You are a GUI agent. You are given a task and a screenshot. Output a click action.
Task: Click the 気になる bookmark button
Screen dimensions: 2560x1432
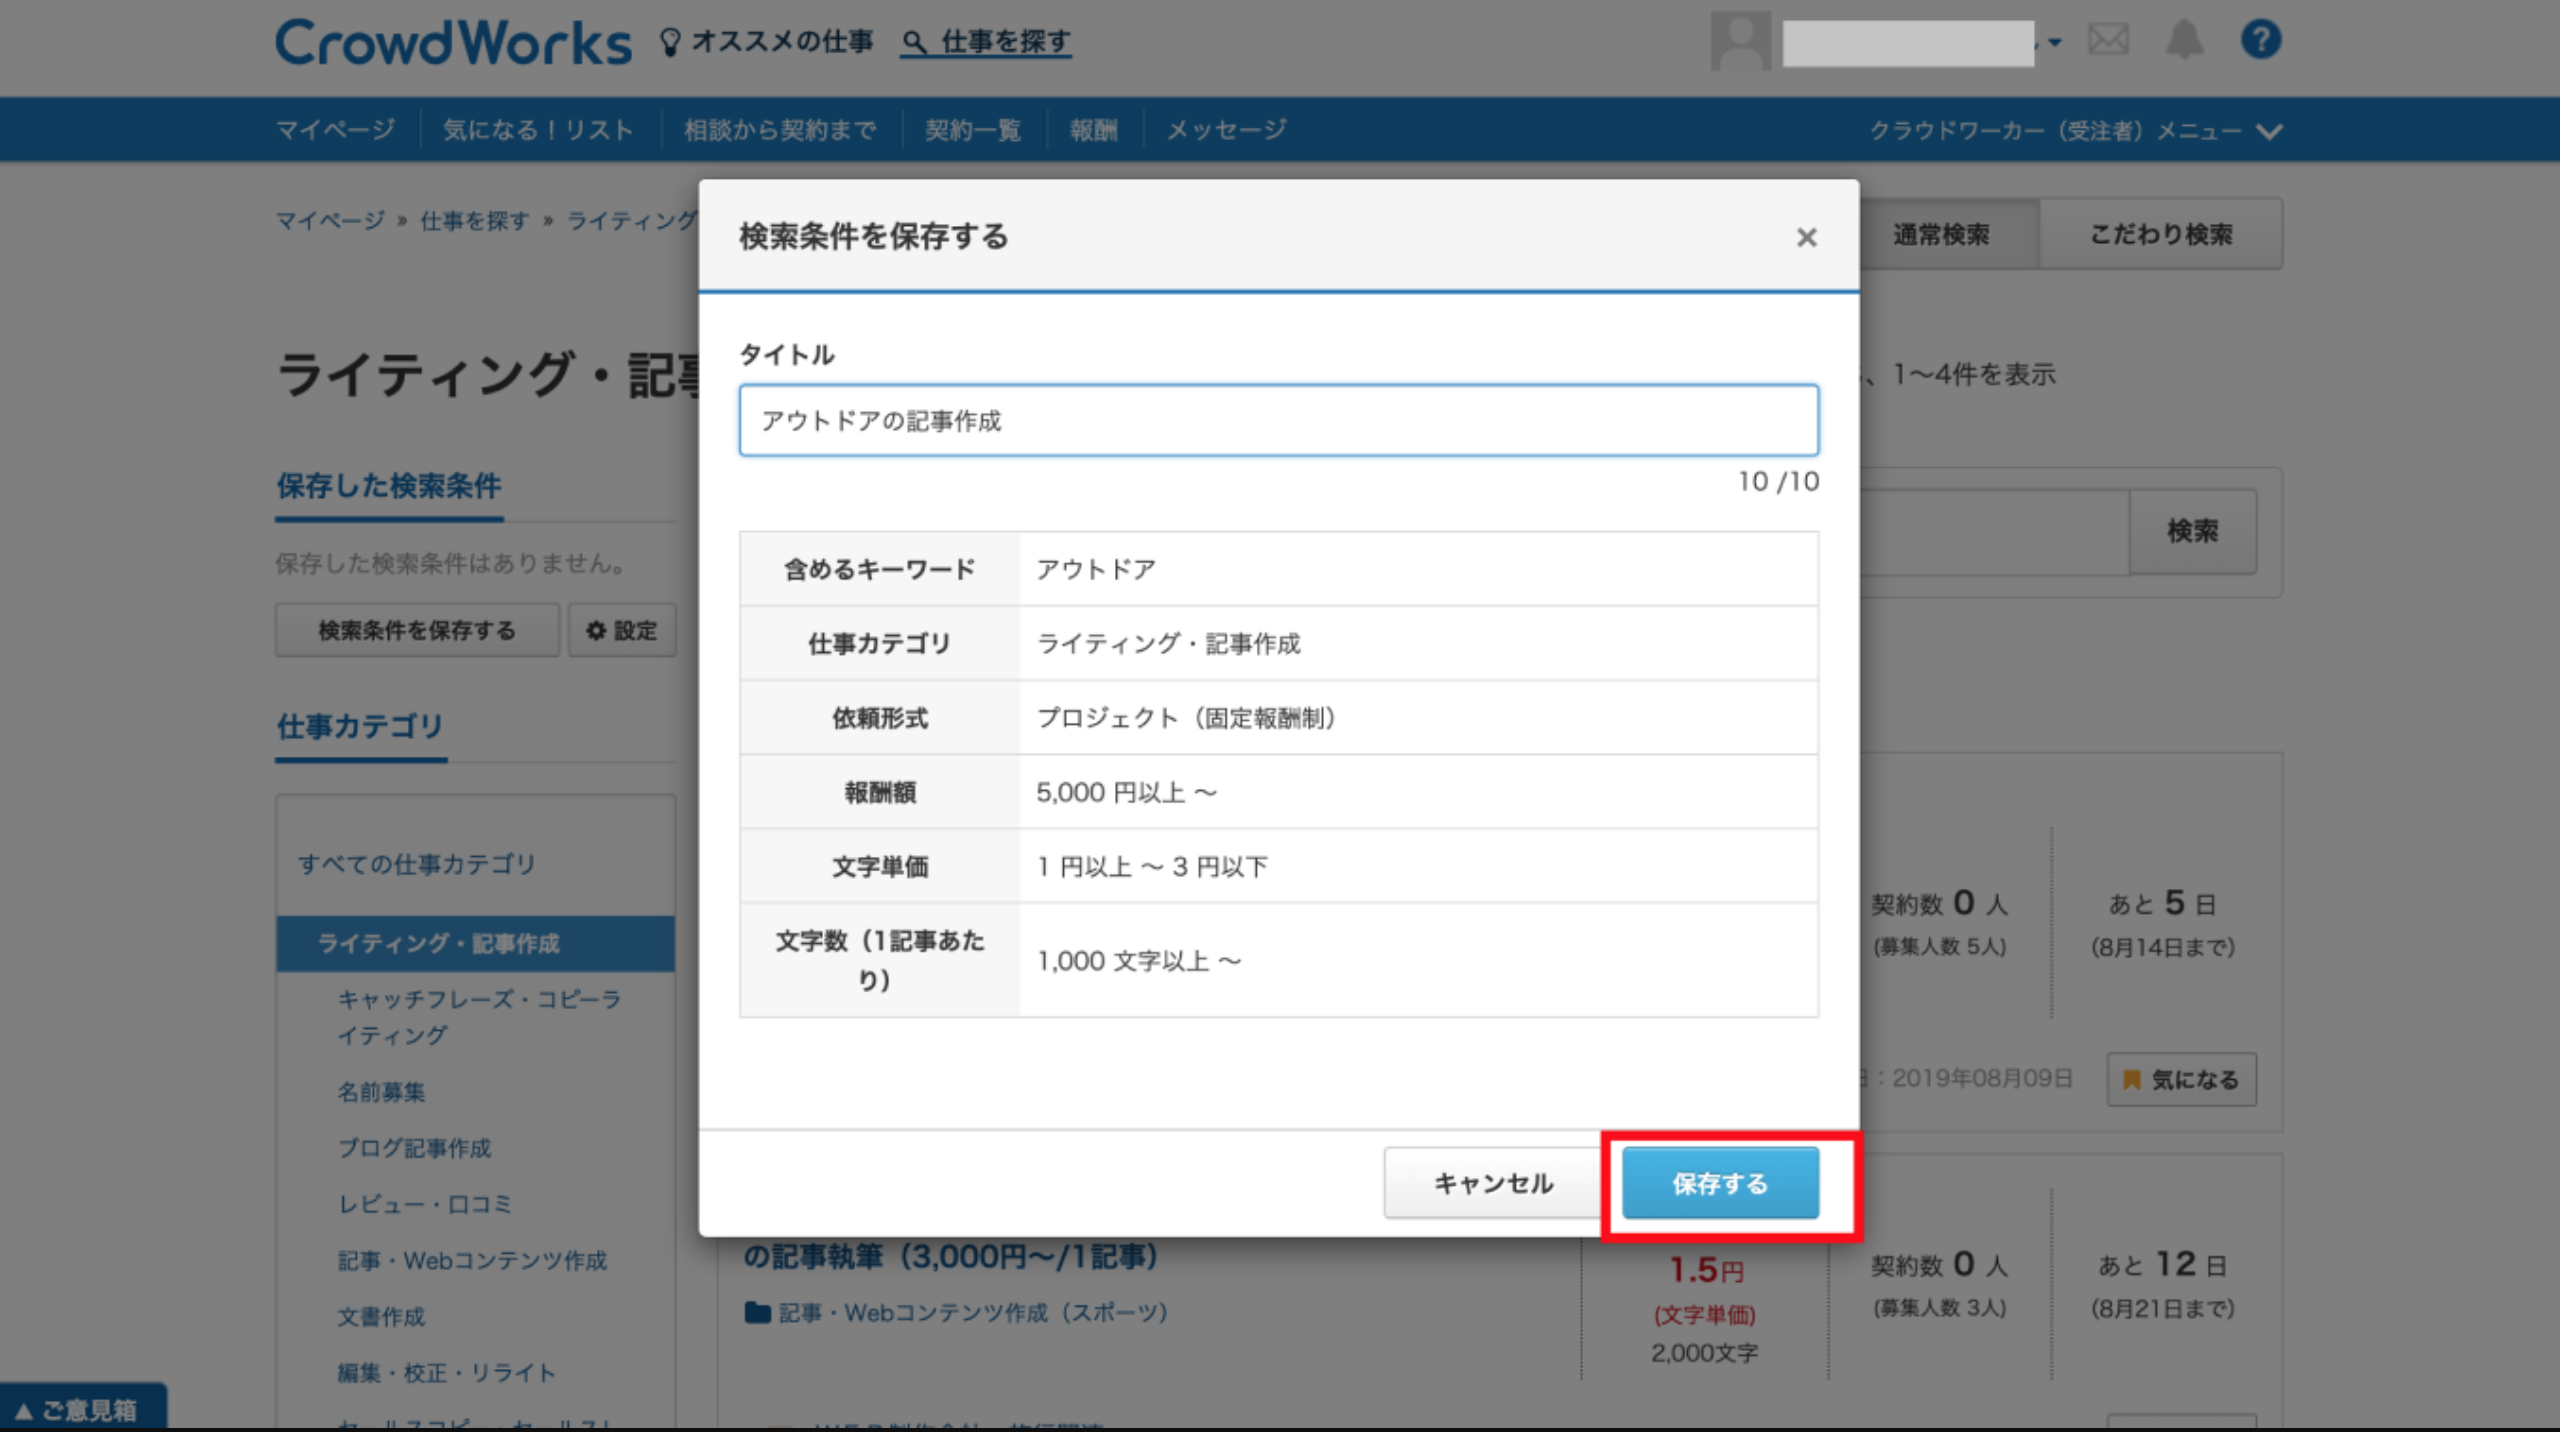click(2181, 1079)
